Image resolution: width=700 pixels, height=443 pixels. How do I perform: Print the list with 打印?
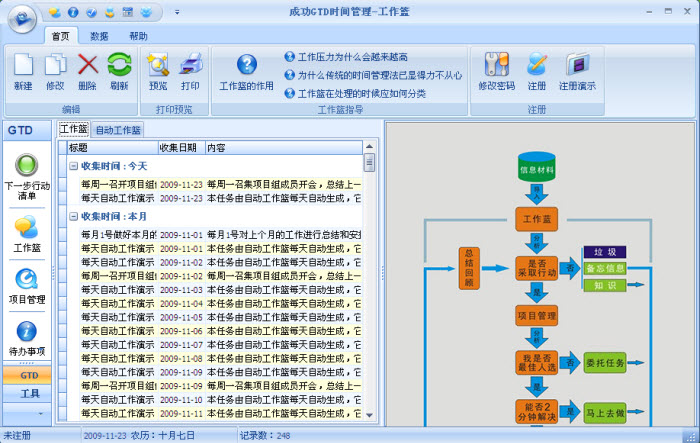190,71
